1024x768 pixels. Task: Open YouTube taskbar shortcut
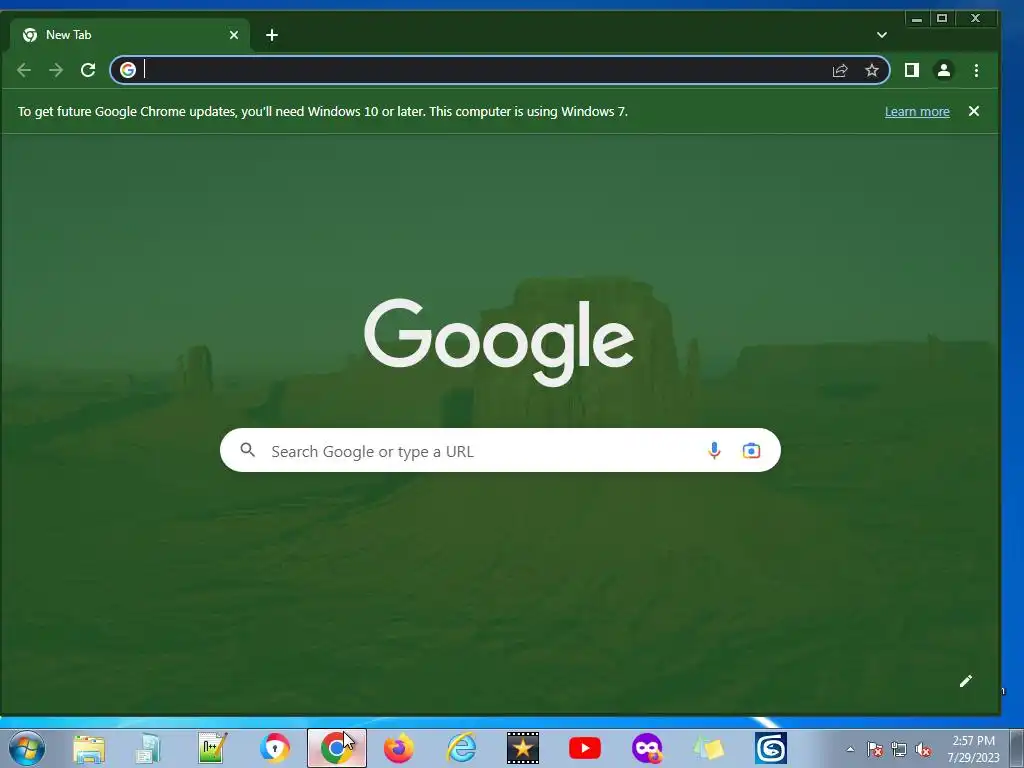[585, 748]
